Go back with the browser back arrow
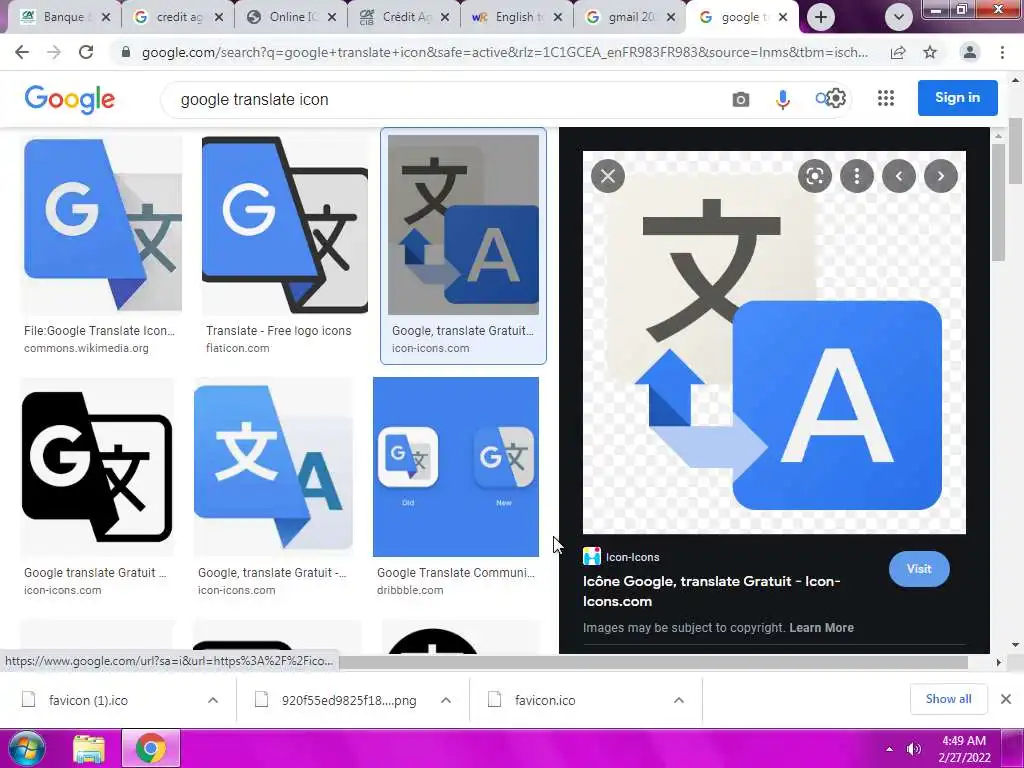Screen dimensions: 1024x768 click(x=22, y=52)
